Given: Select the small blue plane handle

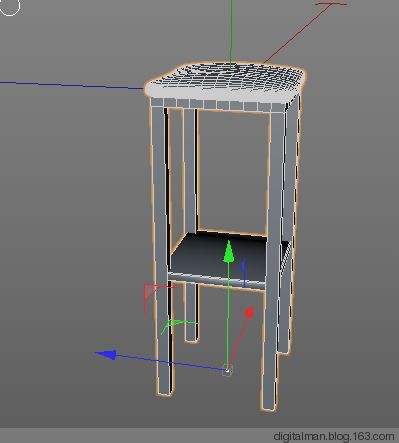Looking at the screenshot, I should [x=244, y=272].
